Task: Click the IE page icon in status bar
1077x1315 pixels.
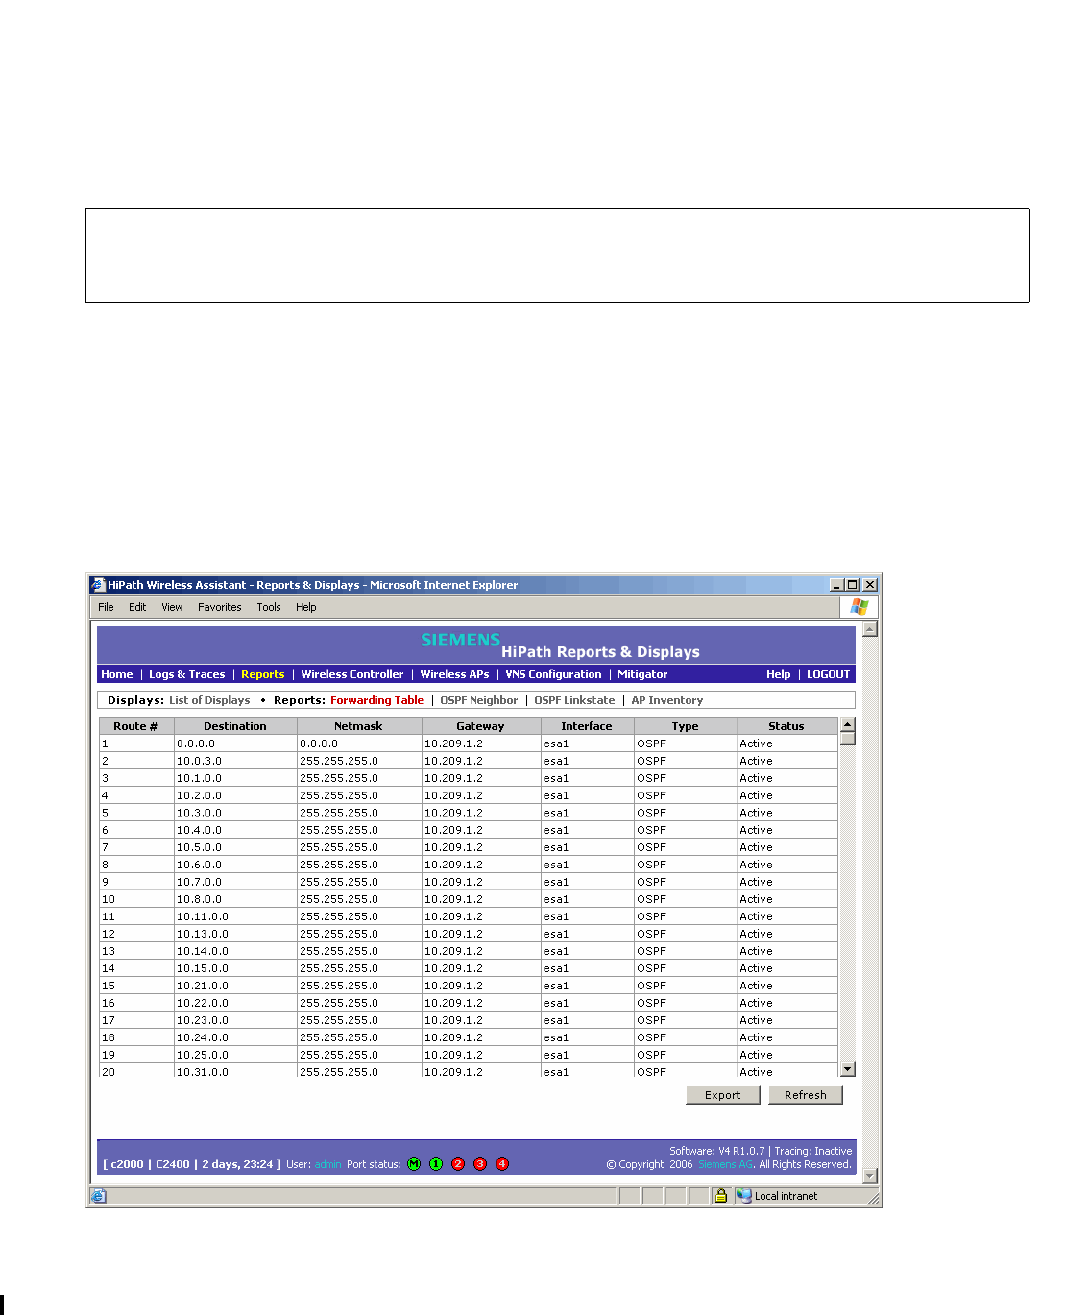Action: point(98,1195)
